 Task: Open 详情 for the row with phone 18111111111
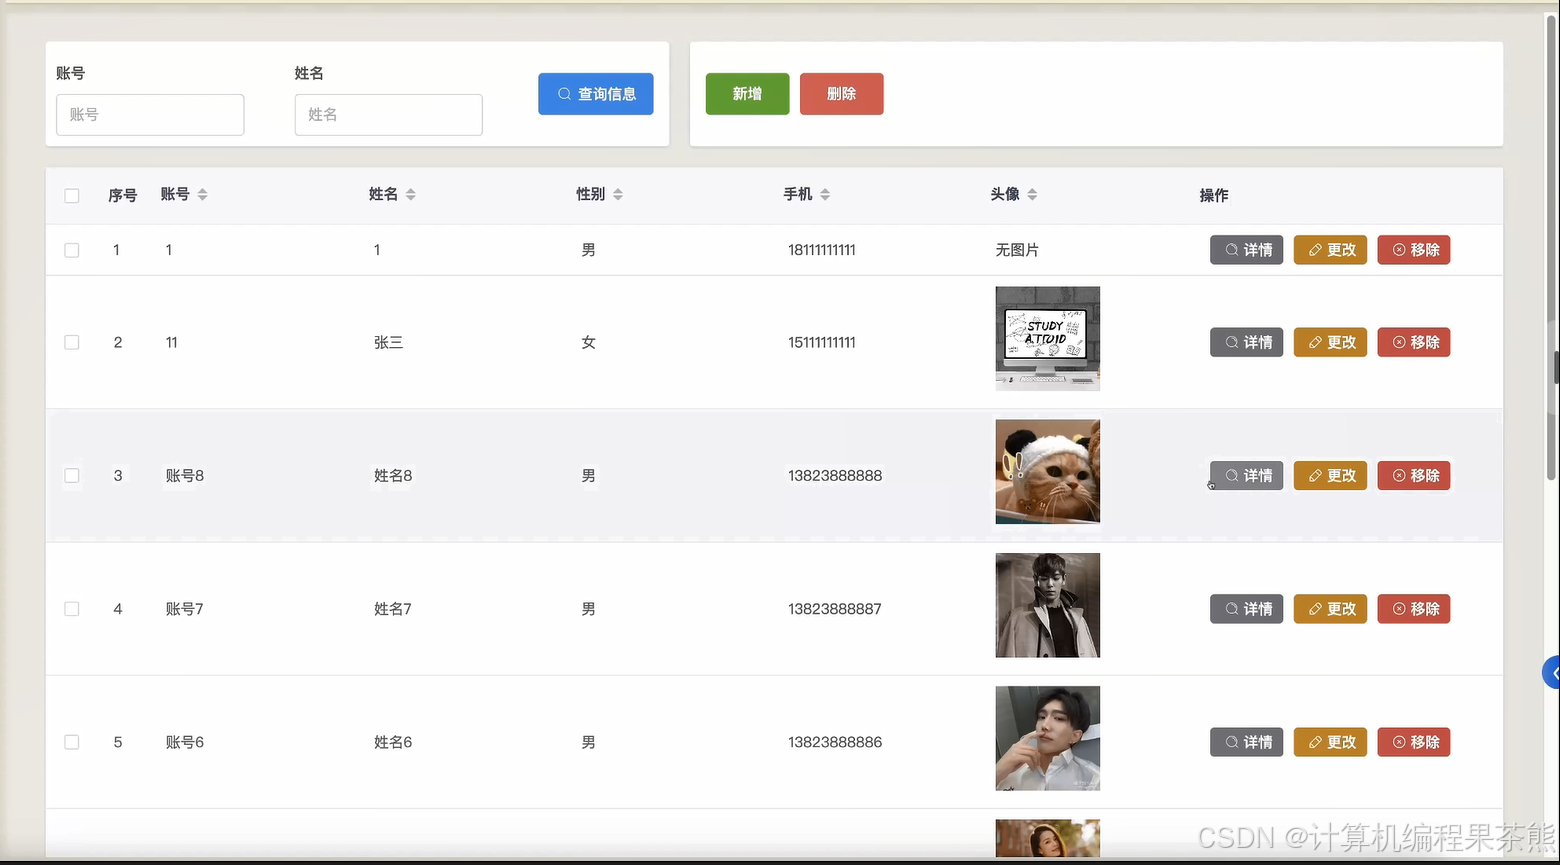(1247, 250)
